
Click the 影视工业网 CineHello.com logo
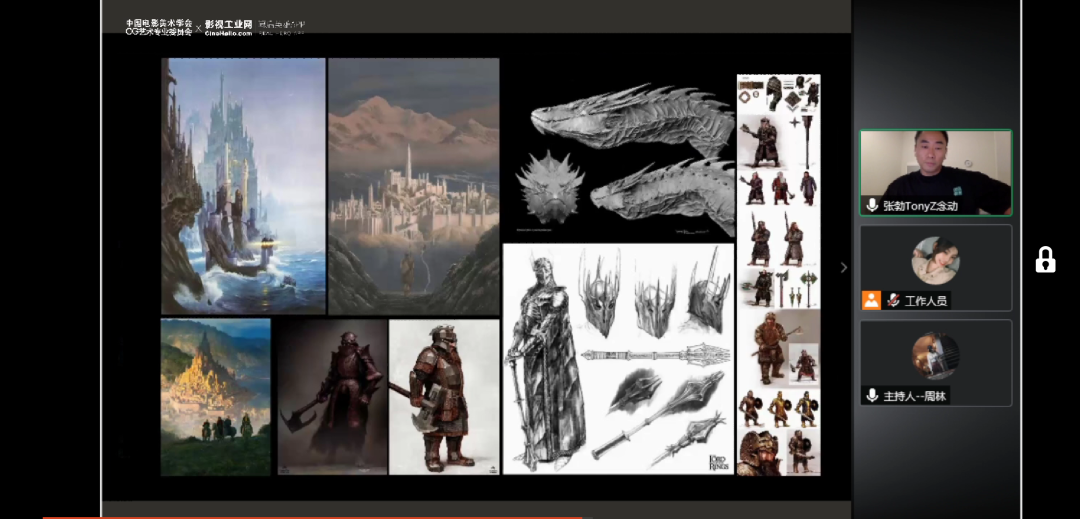228,28
